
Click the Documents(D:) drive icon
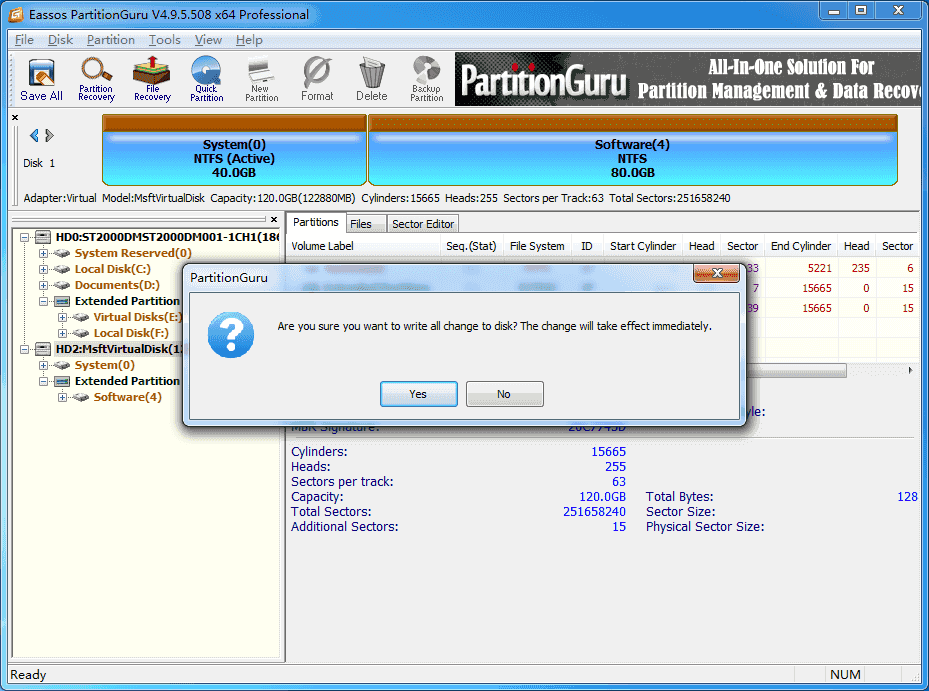point(62,286)
